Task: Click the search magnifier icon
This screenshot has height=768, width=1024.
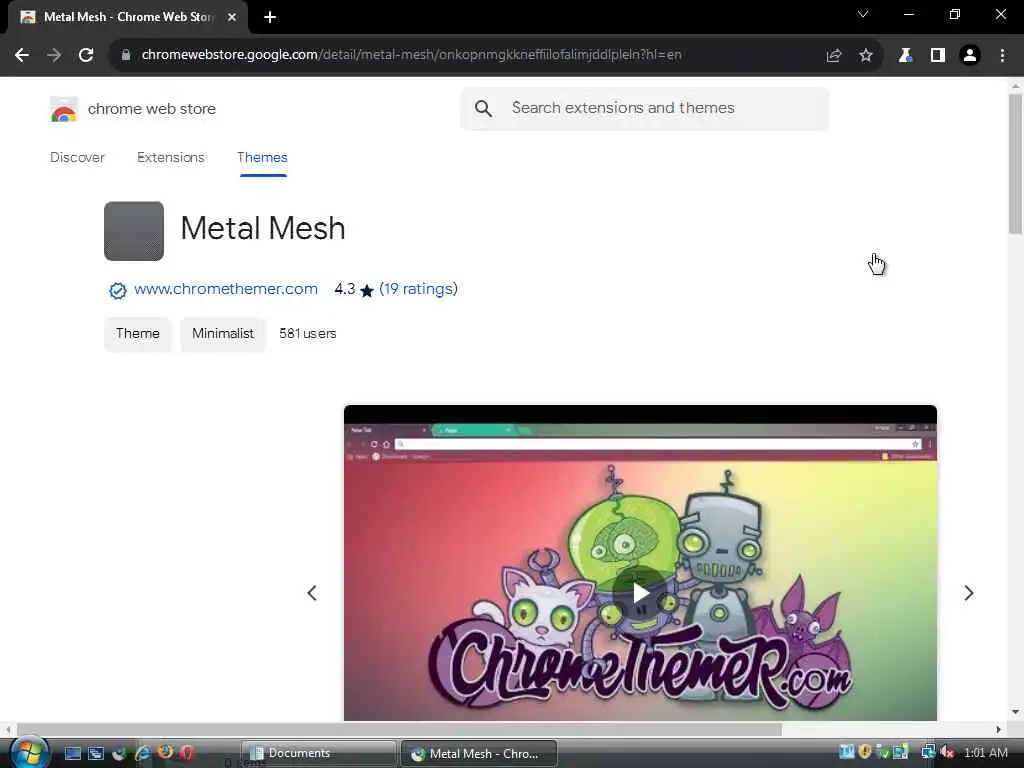Action: point(483,108)
